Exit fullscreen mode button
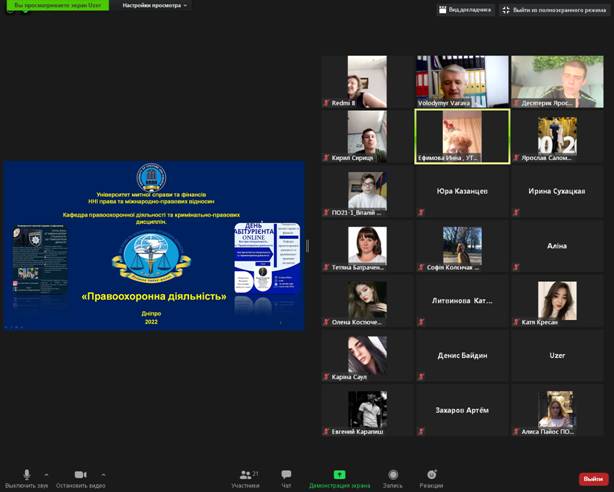 pyautogui.click(x=555, y=10)
